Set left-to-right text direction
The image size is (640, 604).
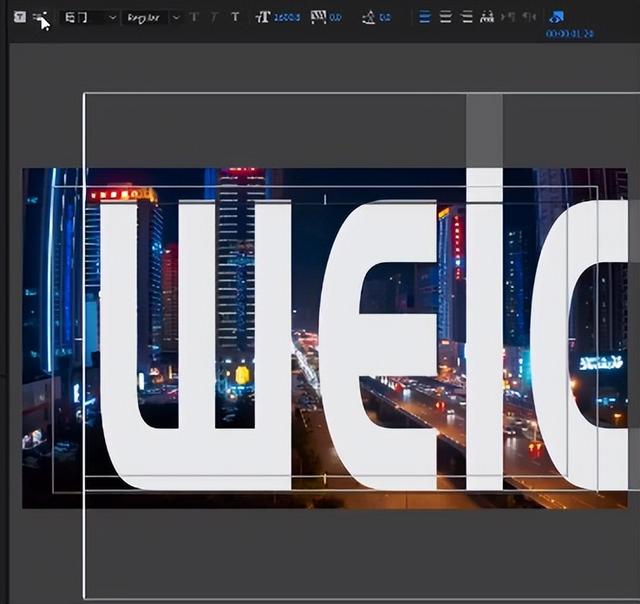point(508,17)
